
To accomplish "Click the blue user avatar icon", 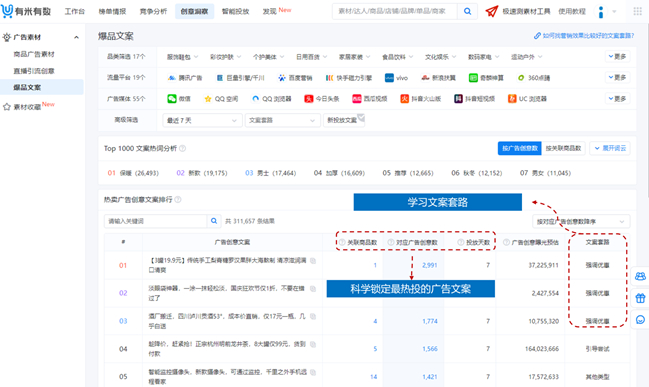I will (601, 12).
